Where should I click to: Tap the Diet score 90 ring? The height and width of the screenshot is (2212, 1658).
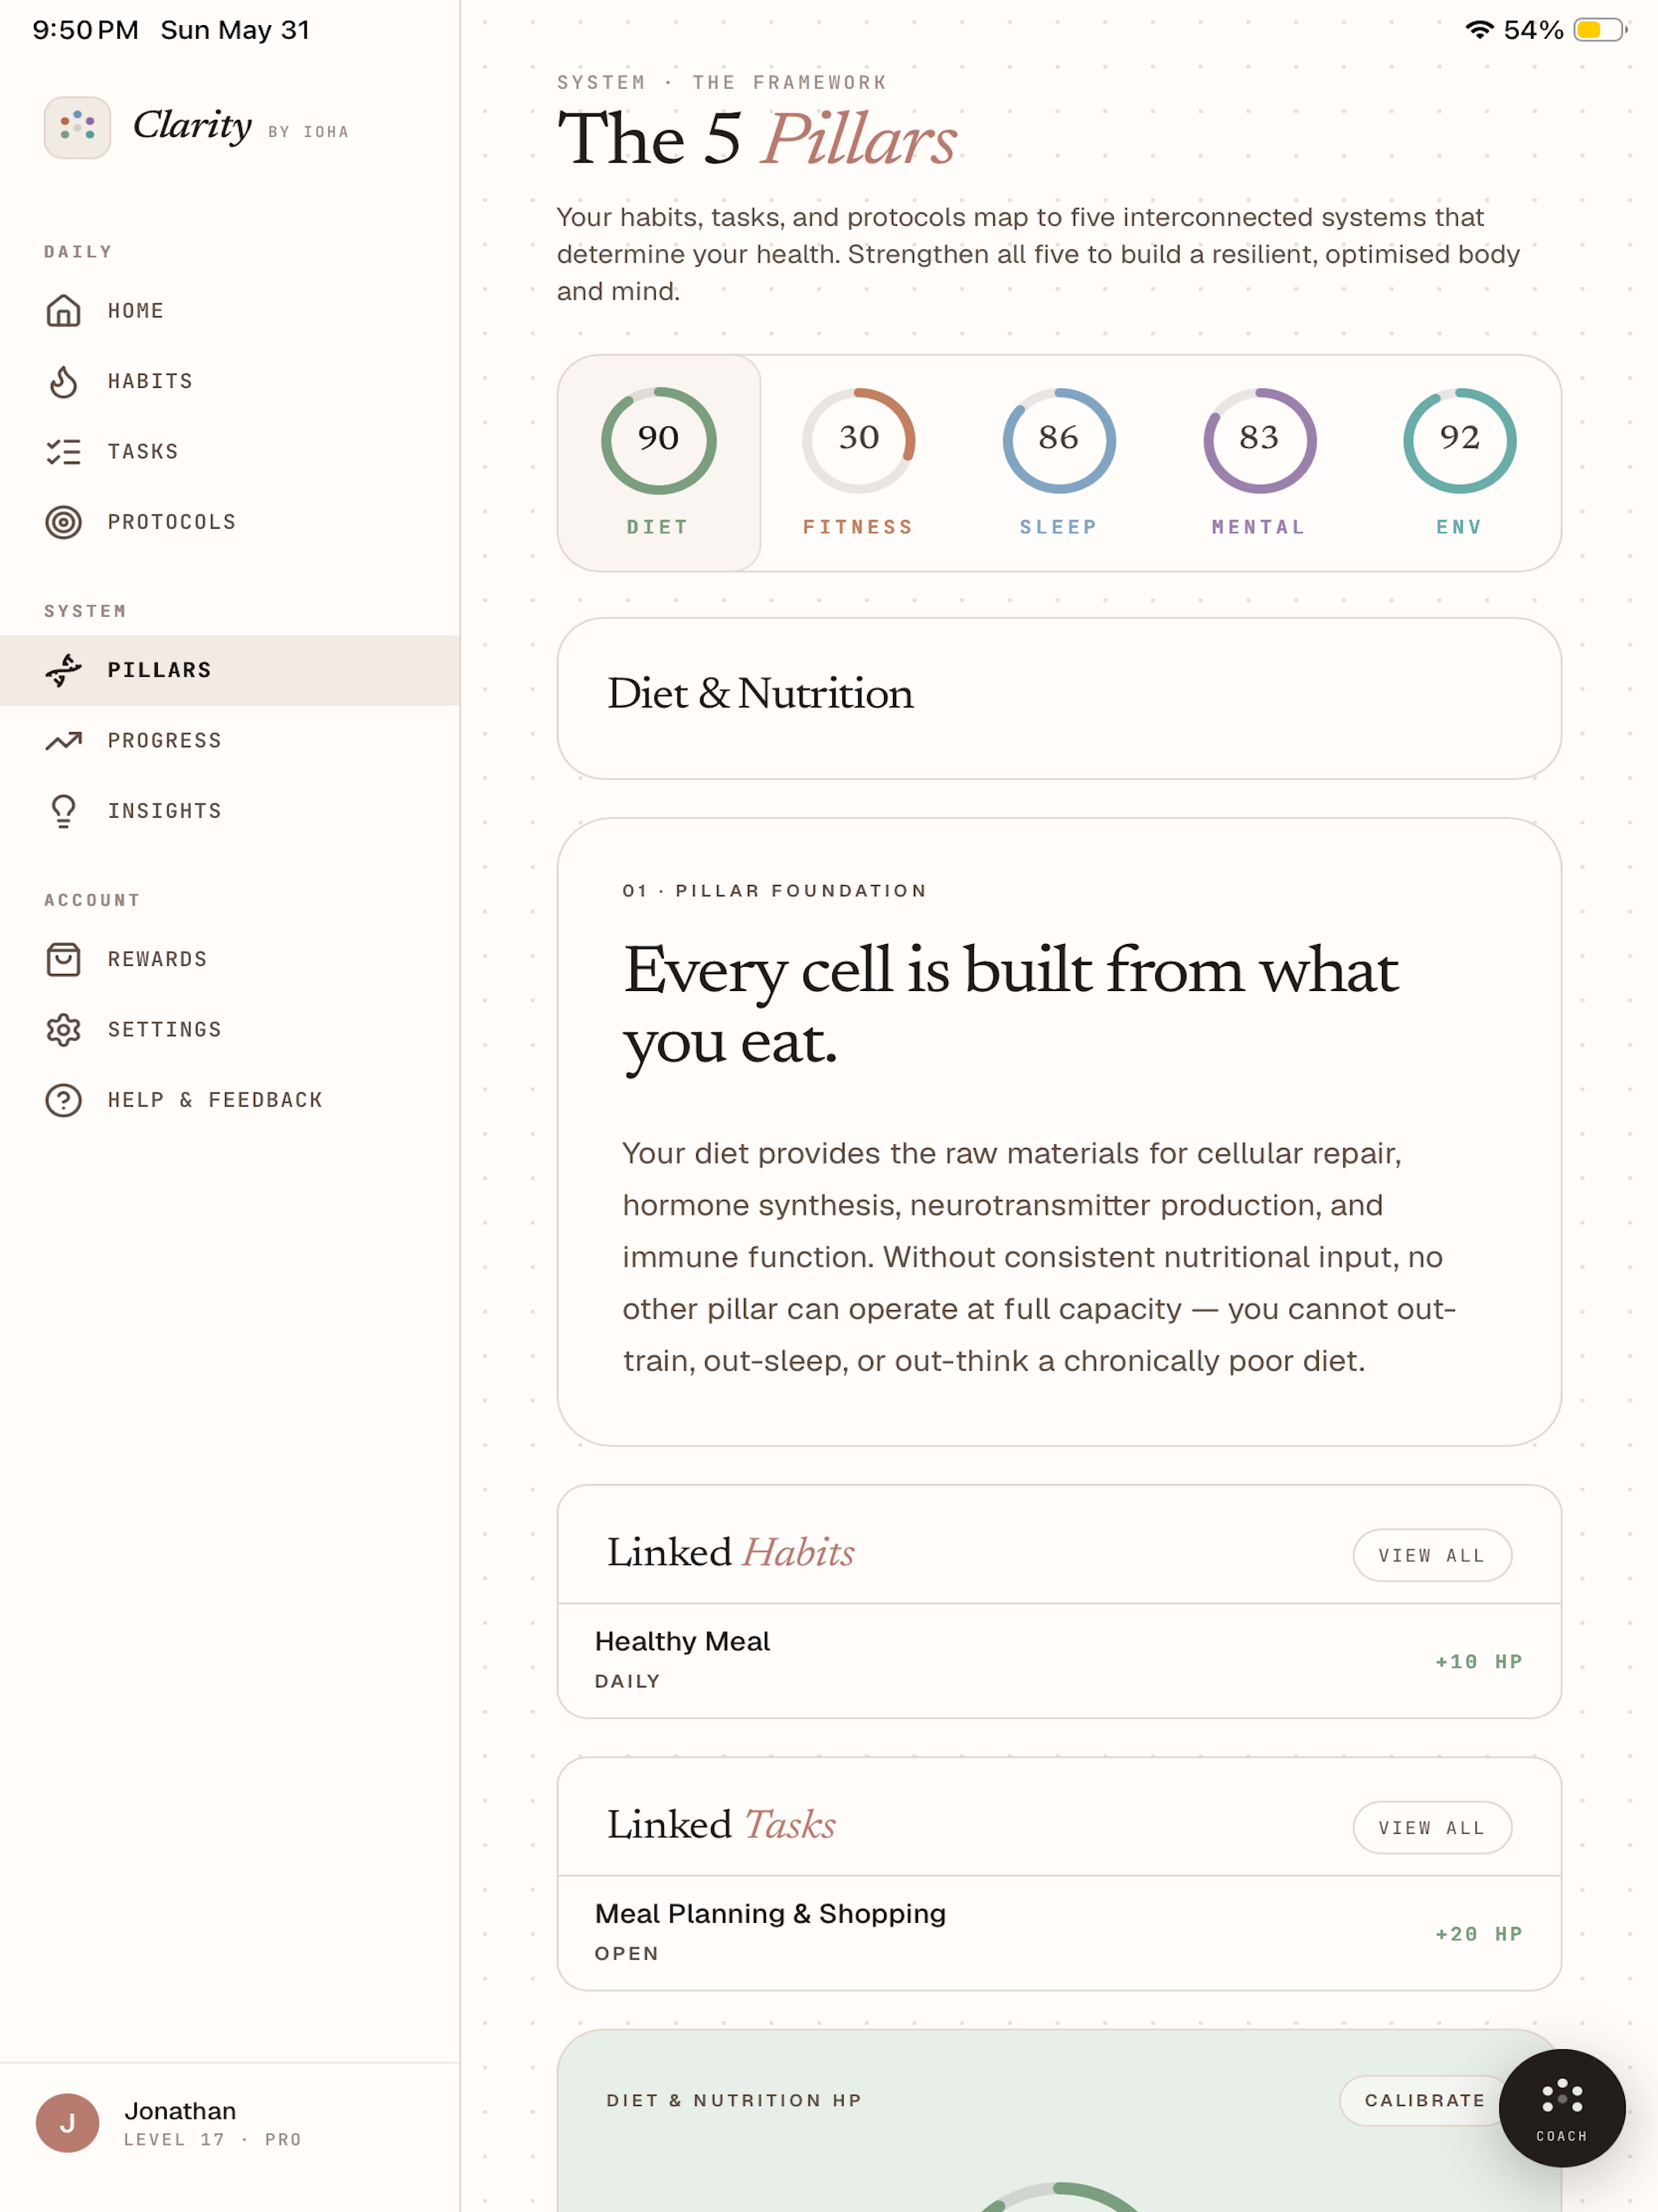tap(659, 440)
